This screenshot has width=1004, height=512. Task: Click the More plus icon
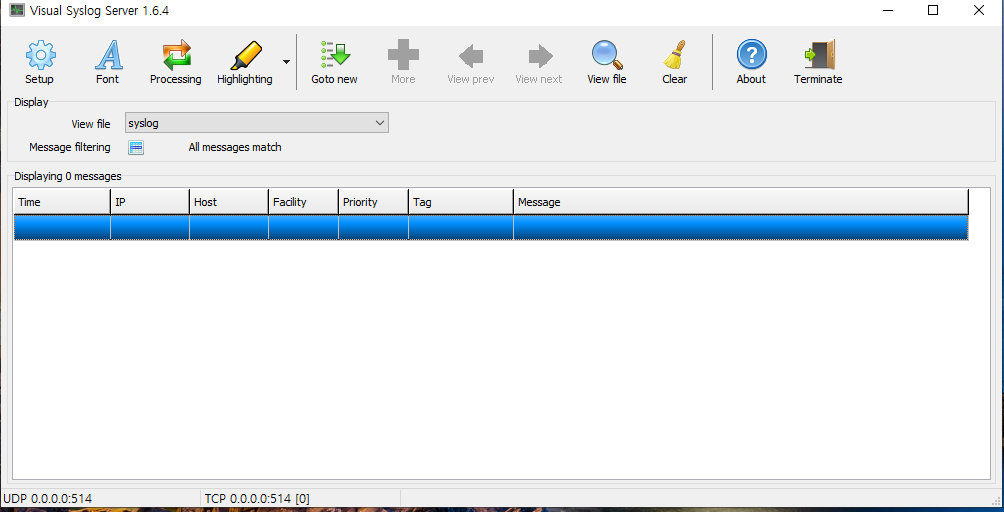click(403, 56)
